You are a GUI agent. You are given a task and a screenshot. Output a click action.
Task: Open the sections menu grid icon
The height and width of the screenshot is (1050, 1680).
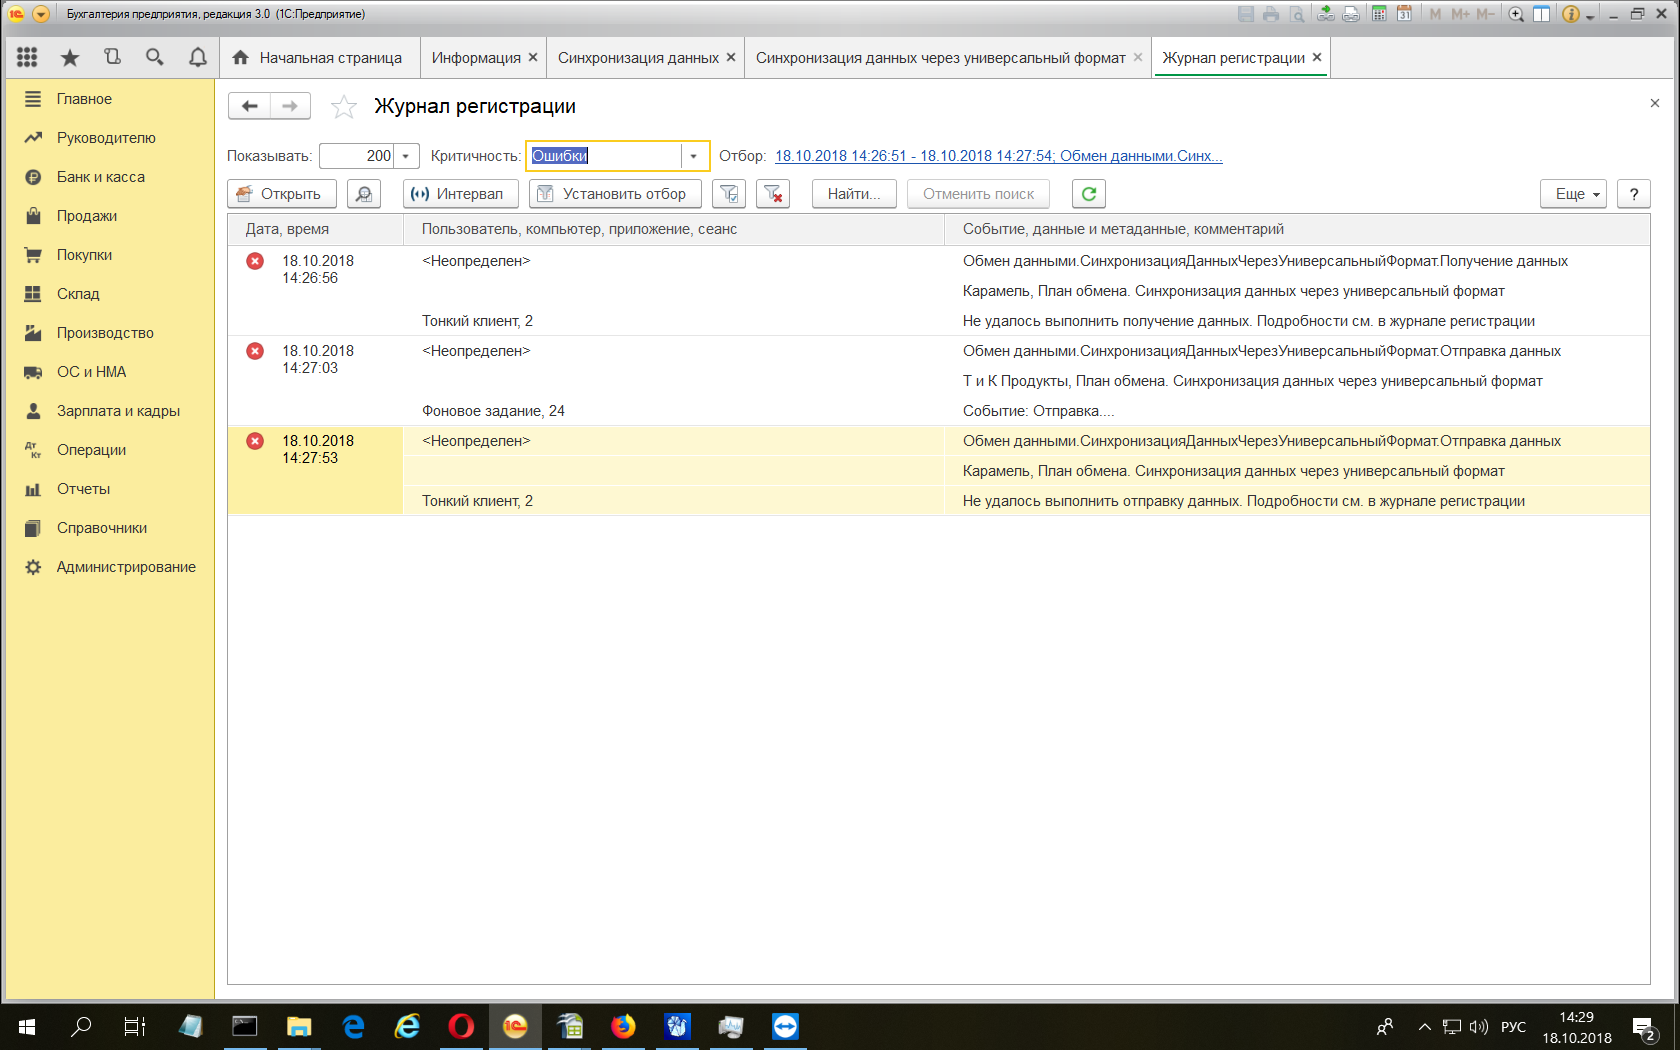27,58
